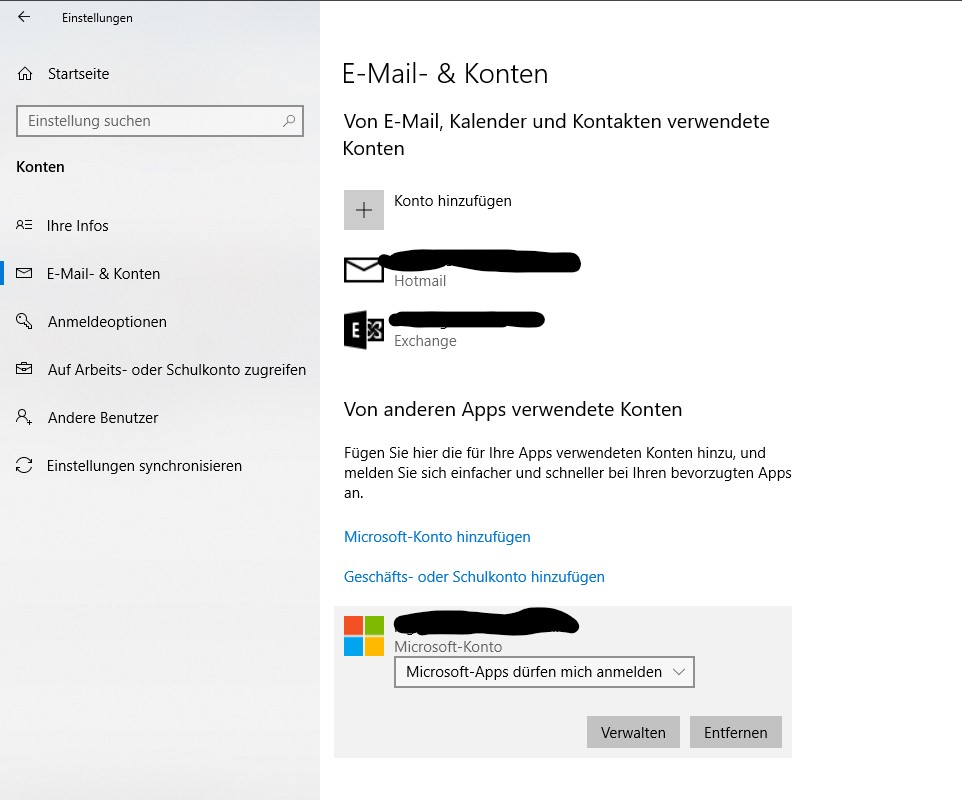
Task: Open 'Auf Arbeits- oder Schulkonto zugreifen'
Action: click(177, 370)
